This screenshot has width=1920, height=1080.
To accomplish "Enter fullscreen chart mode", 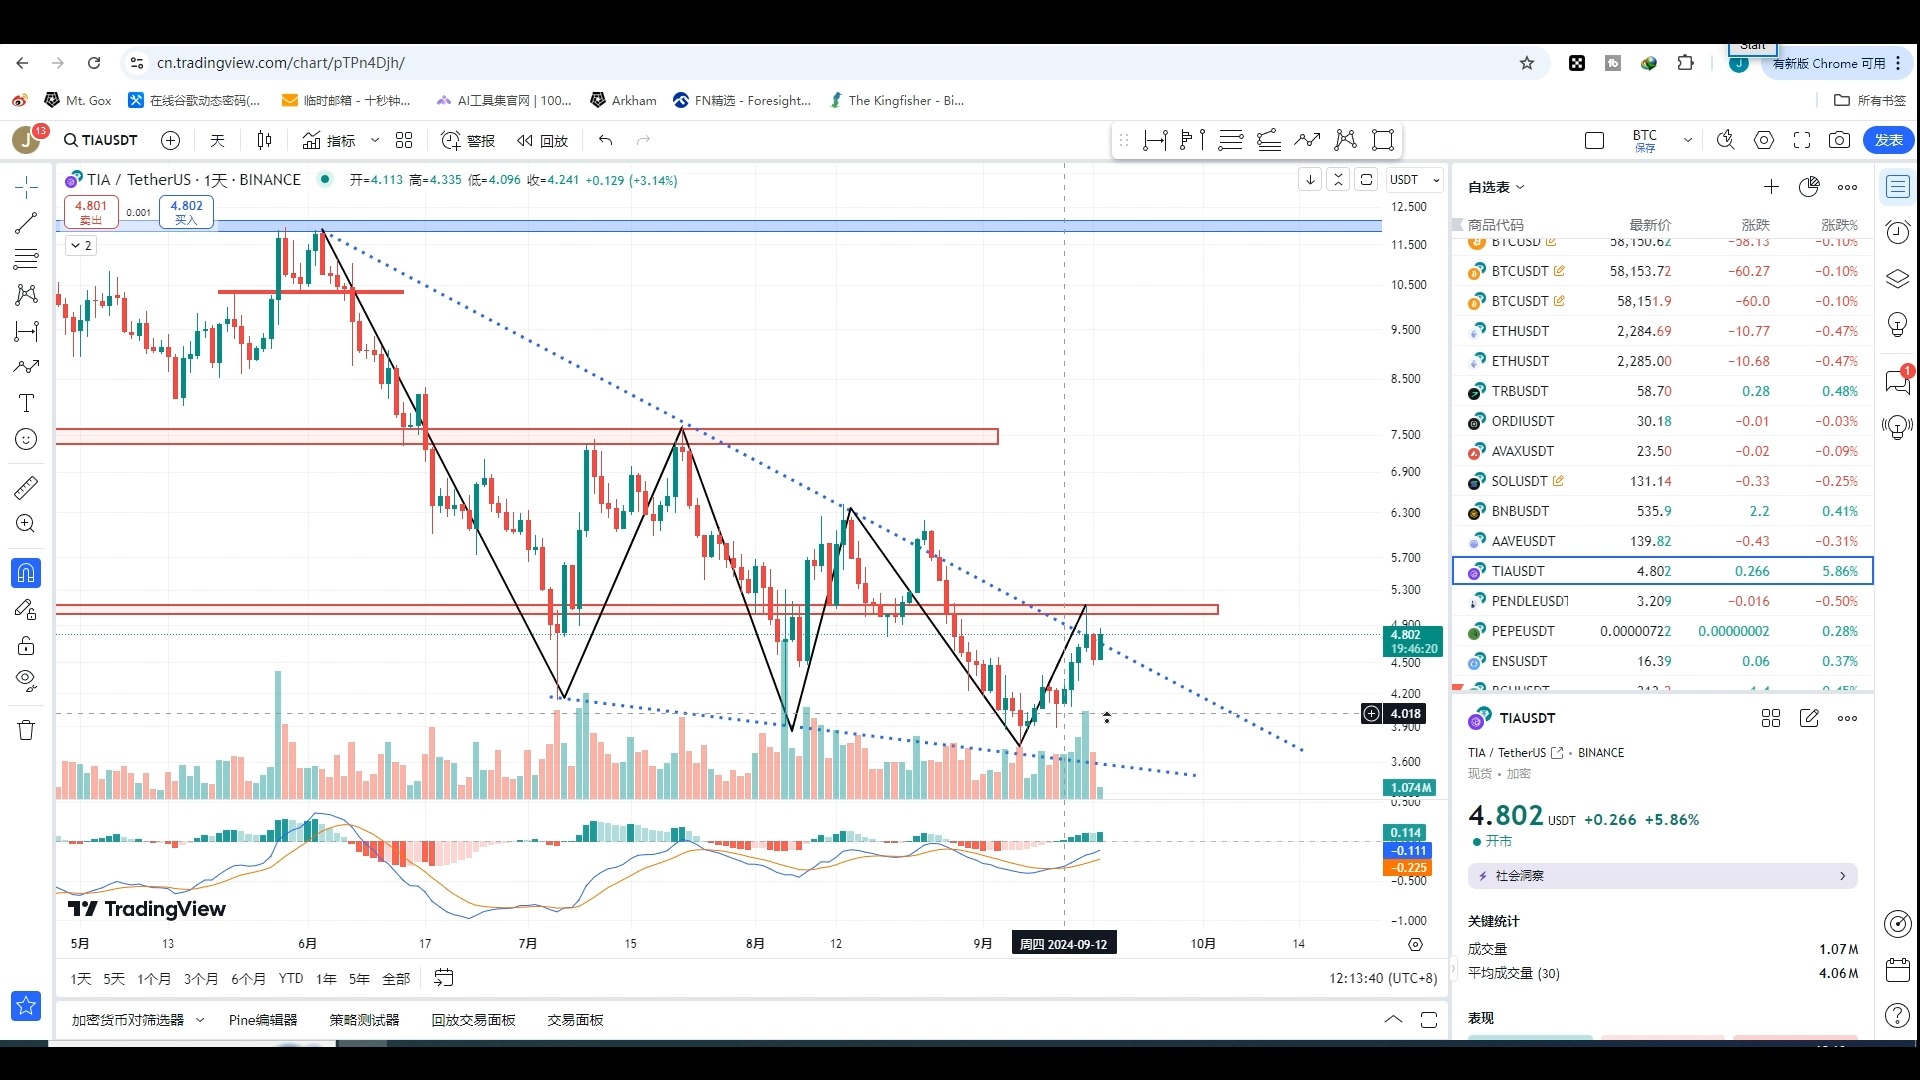I will coord(1802,140).
